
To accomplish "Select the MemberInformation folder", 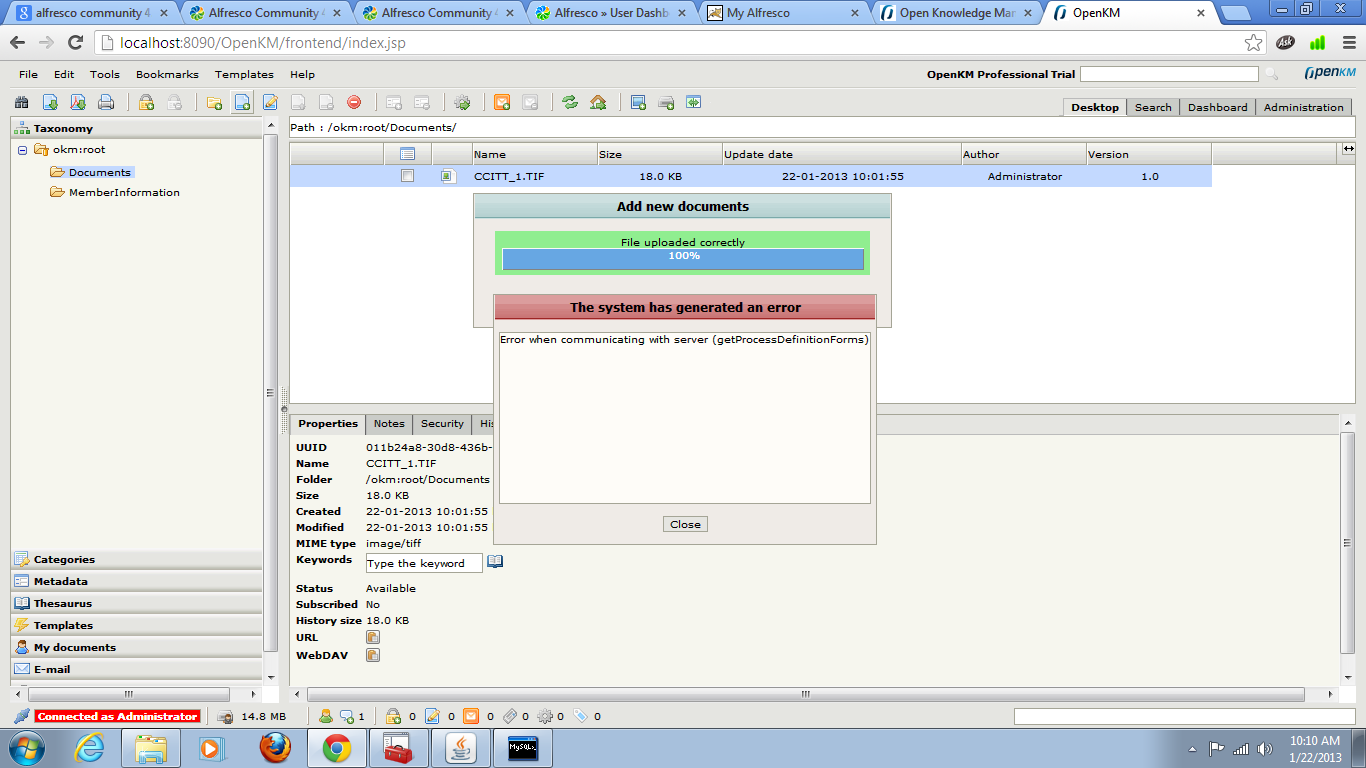I will click(x=124, y=192).
